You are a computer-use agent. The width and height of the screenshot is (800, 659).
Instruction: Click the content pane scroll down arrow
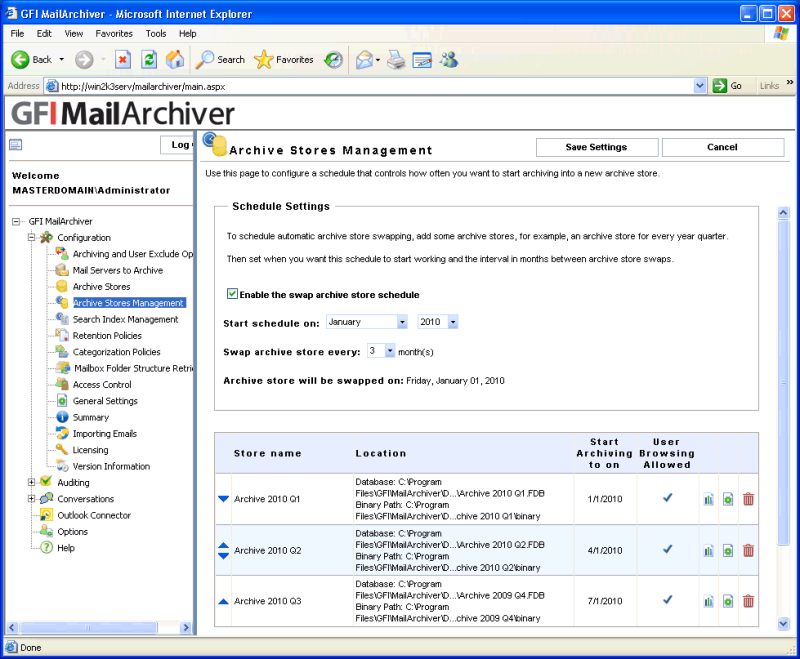click(783, 623)
